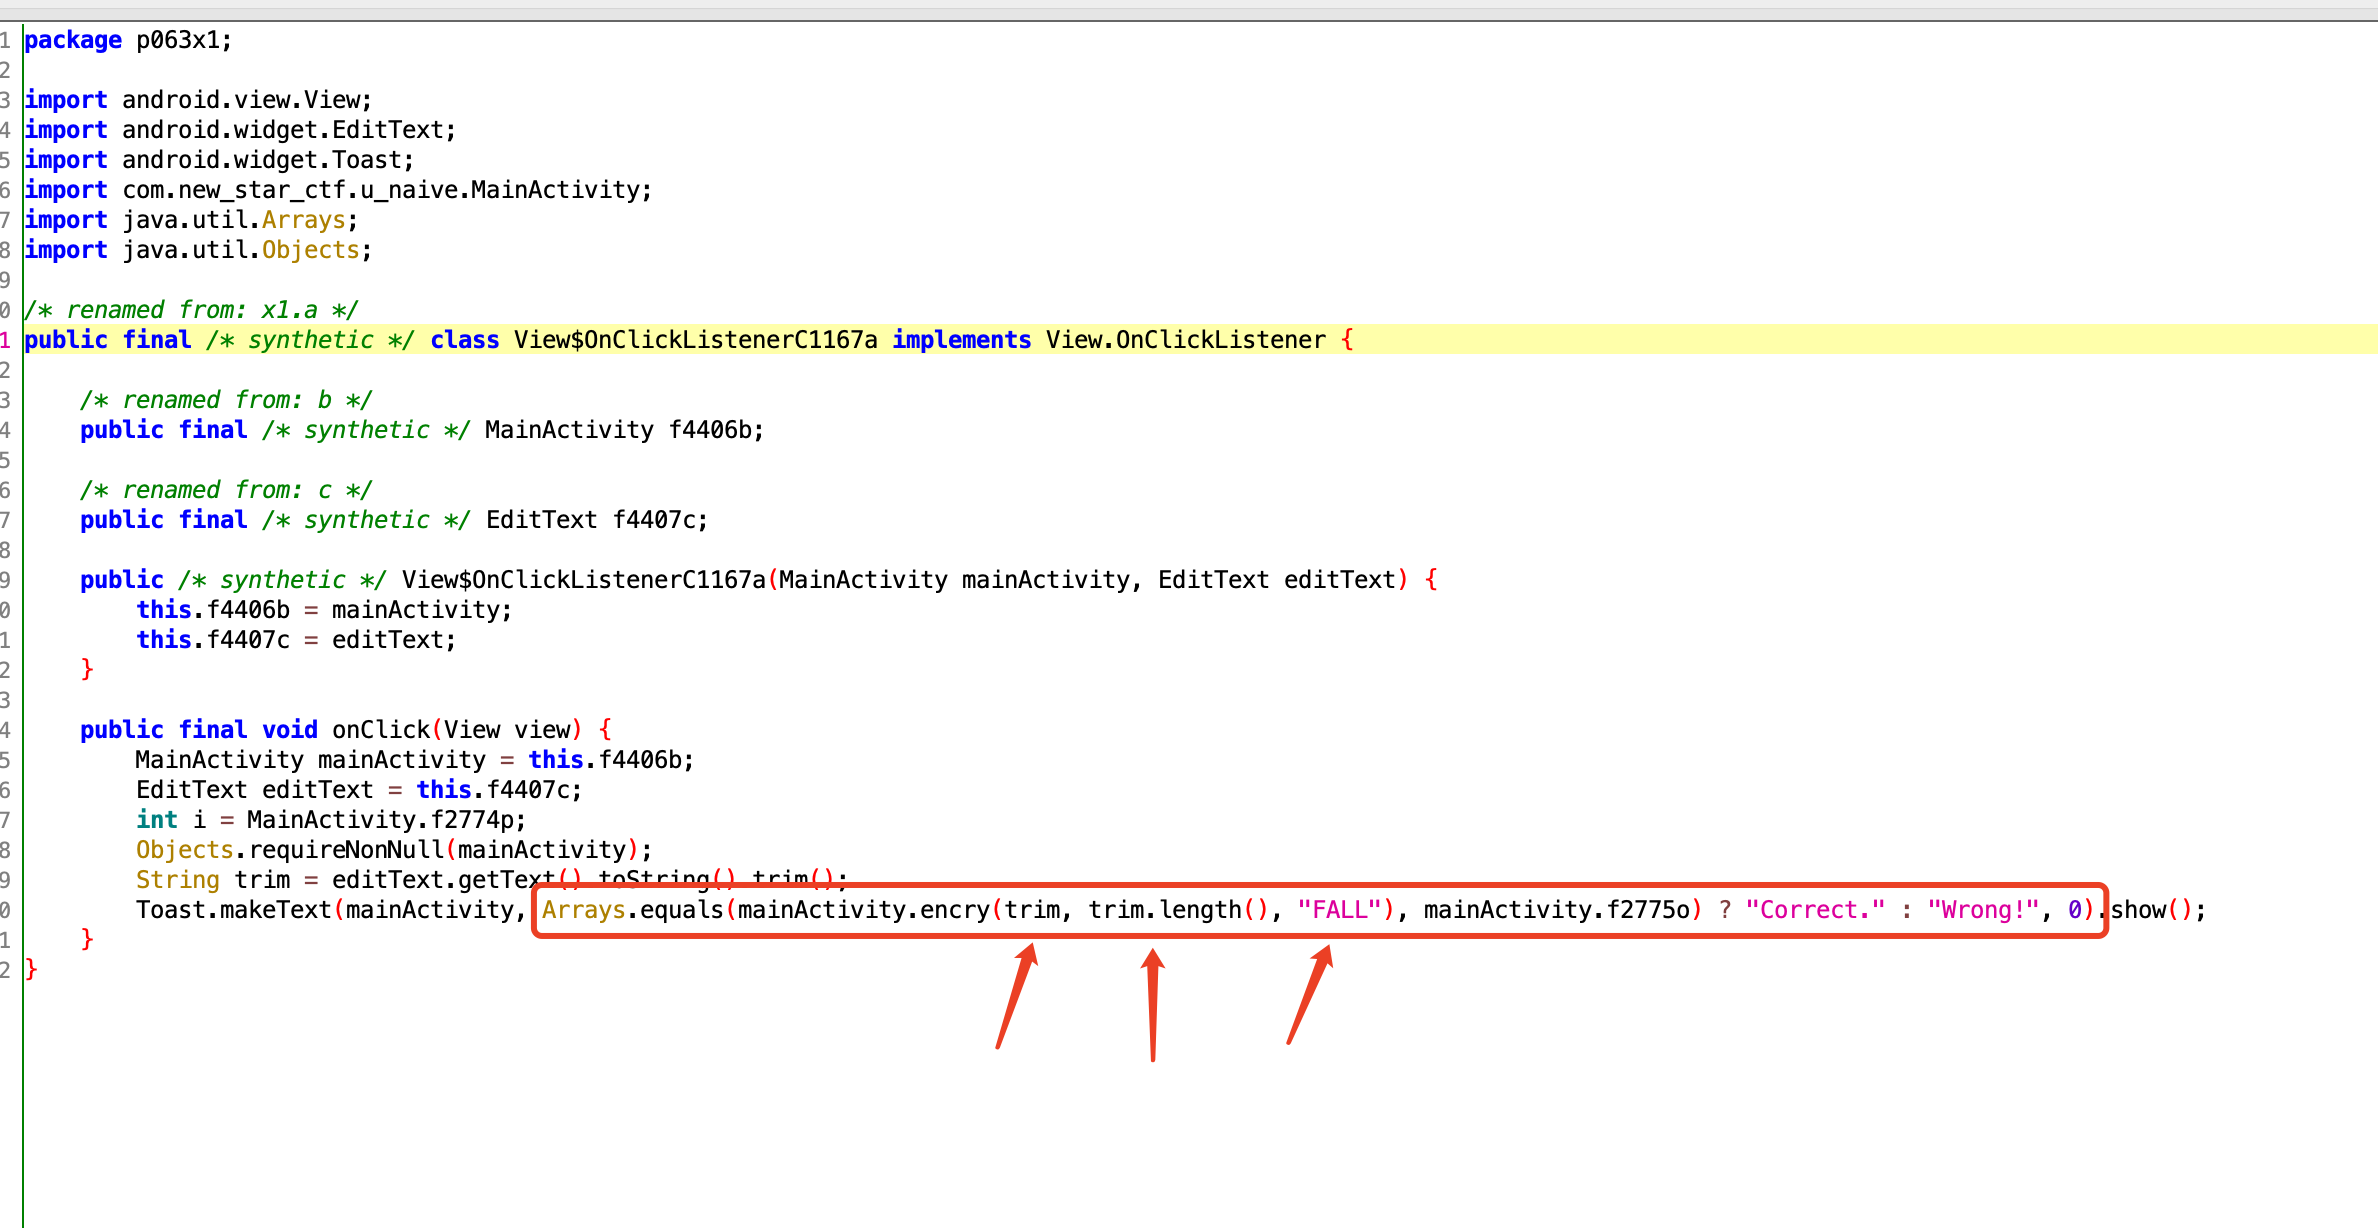Click the package name p063x1
This screenshot has height=1228, width=2378.
coord(178,40)
